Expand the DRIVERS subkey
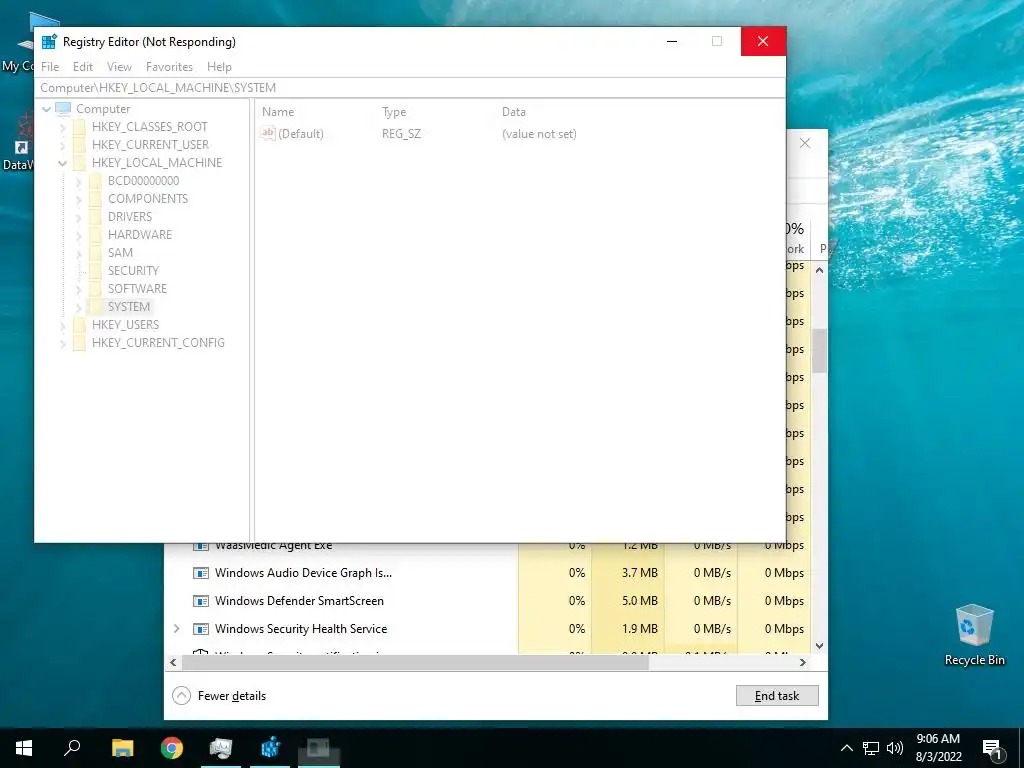1024x768 pixels. 78,217
